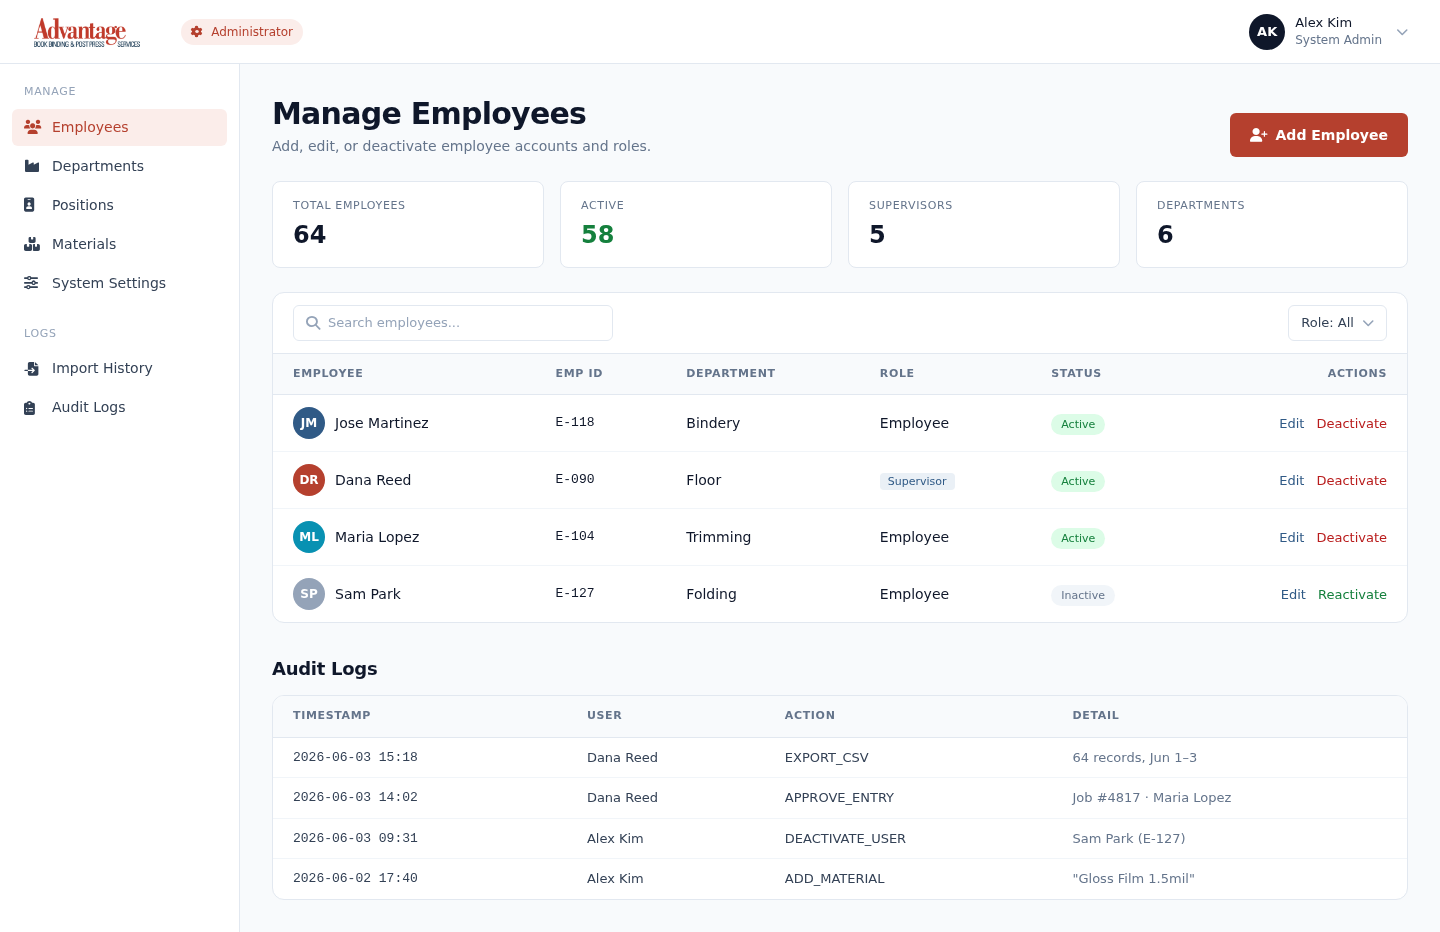The height and width of the screenshot is (932, 1440).
Task: Click the Supervisors card showing 5
Action: tap(984, 224)
